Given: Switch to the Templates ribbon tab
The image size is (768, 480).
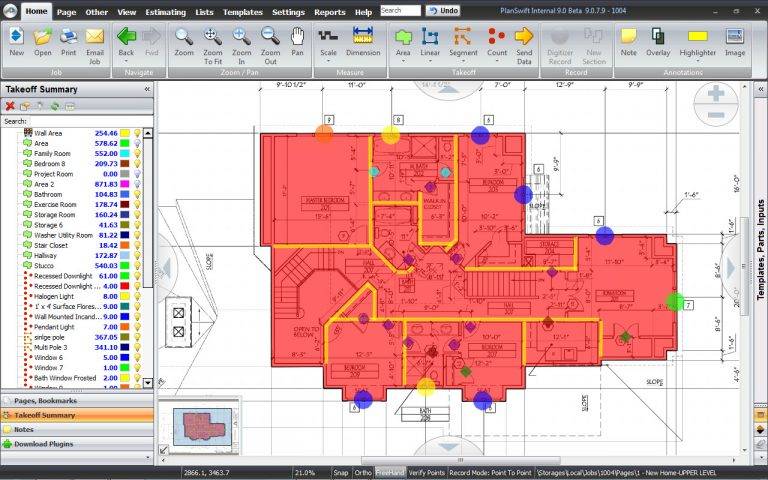Looking at the screenshot, I should pyautogui.click(x=245, y=10).
